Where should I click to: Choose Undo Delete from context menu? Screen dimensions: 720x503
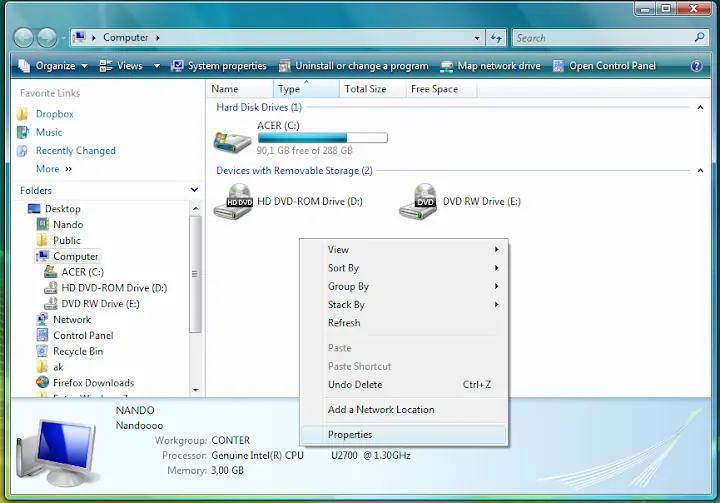coord(404,384)
